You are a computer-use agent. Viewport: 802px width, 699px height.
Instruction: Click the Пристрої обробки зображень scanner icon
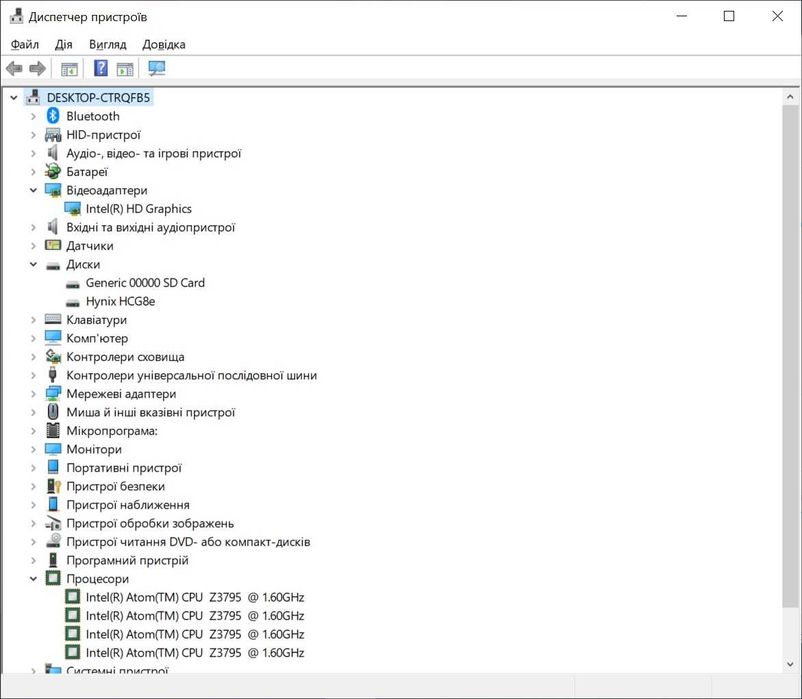click(53, 523)
